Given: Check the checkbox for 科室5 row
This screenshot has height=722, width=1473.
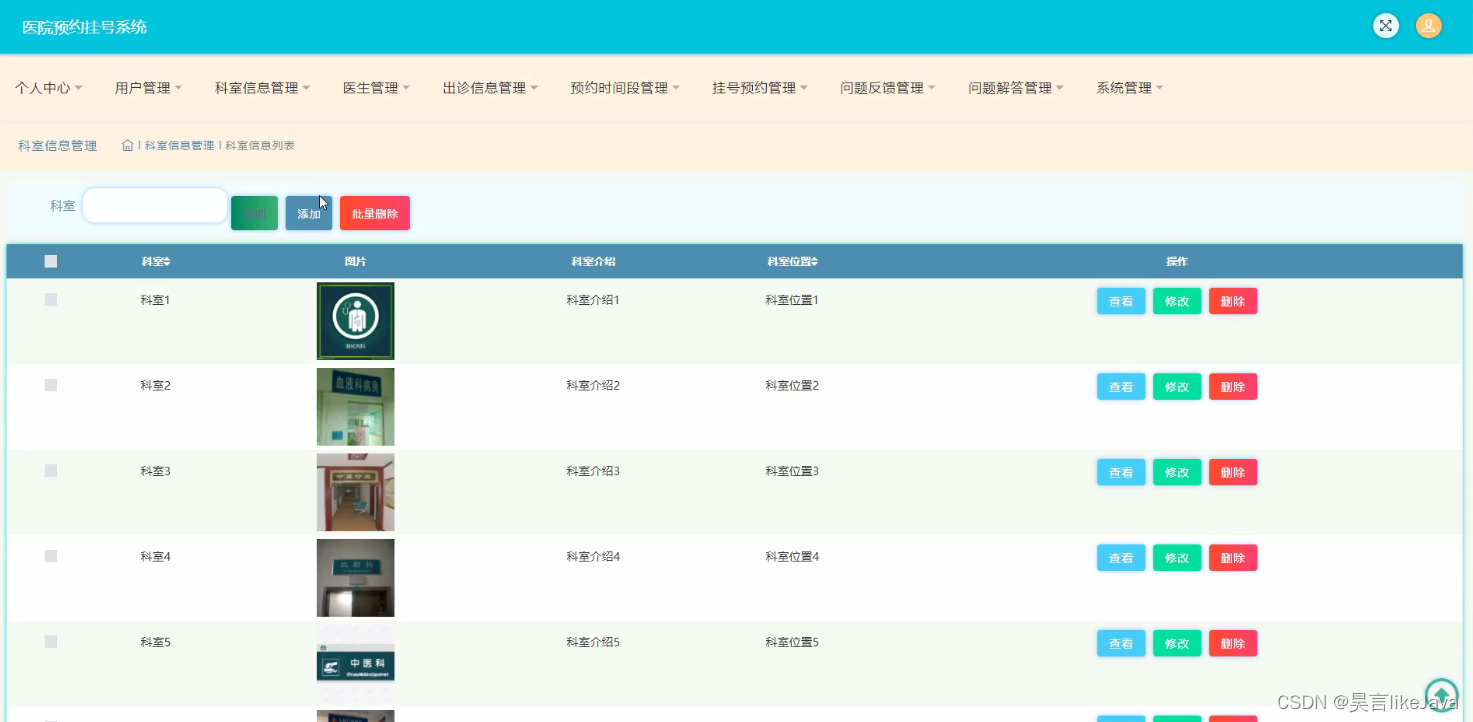Looking at the screenshot, I should pyautogui.click(x=51, y=641).
